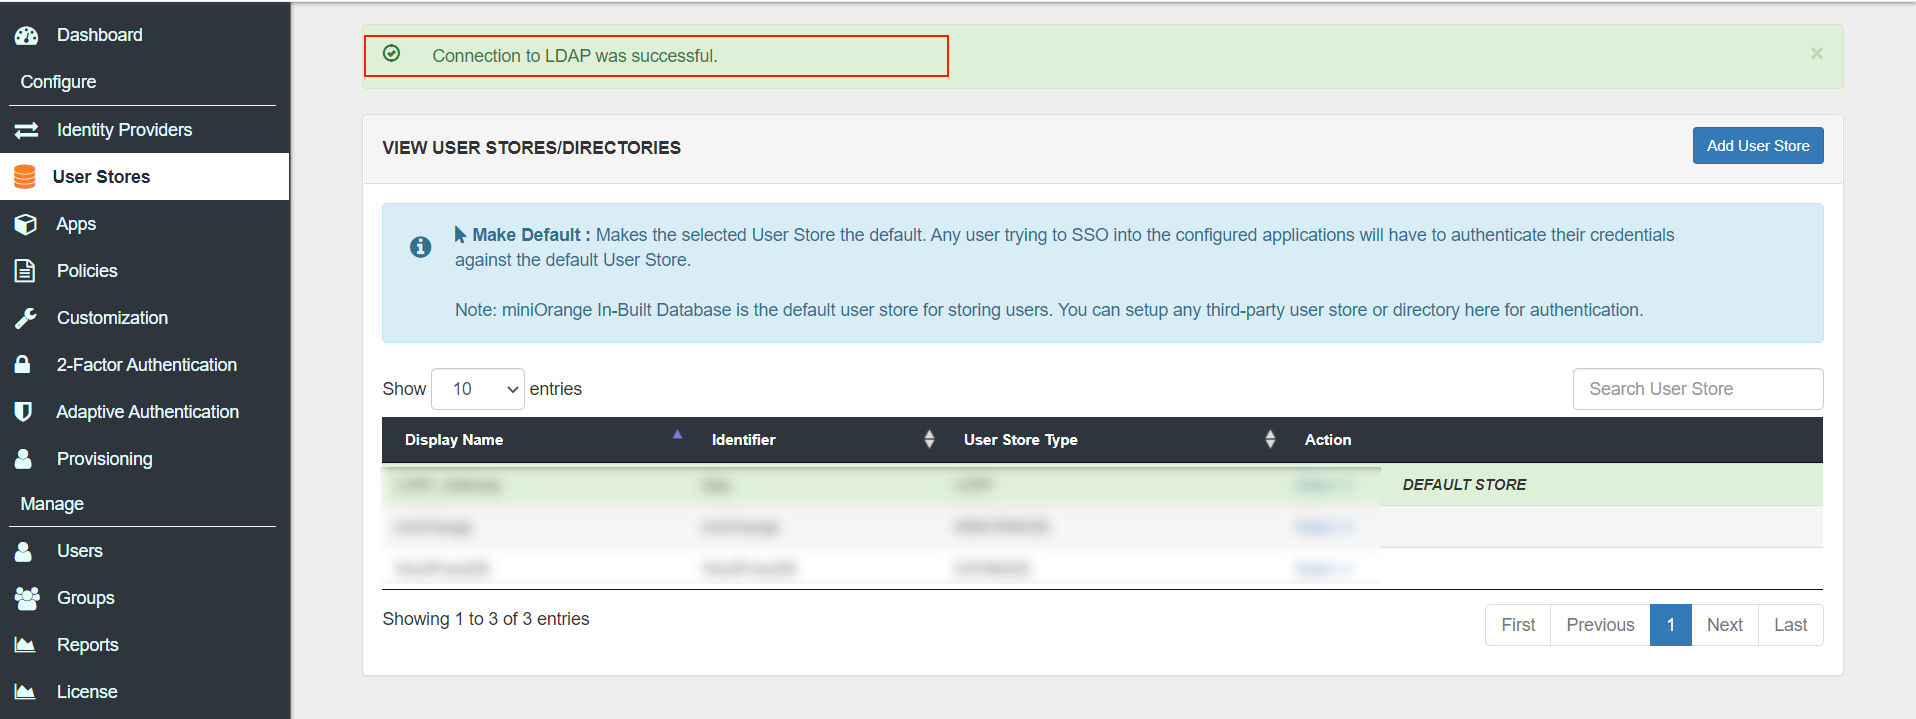Open 2-Factor Authentication menu item
The height and width of the screenshot is (719, 1916).
tap(145, 365)
